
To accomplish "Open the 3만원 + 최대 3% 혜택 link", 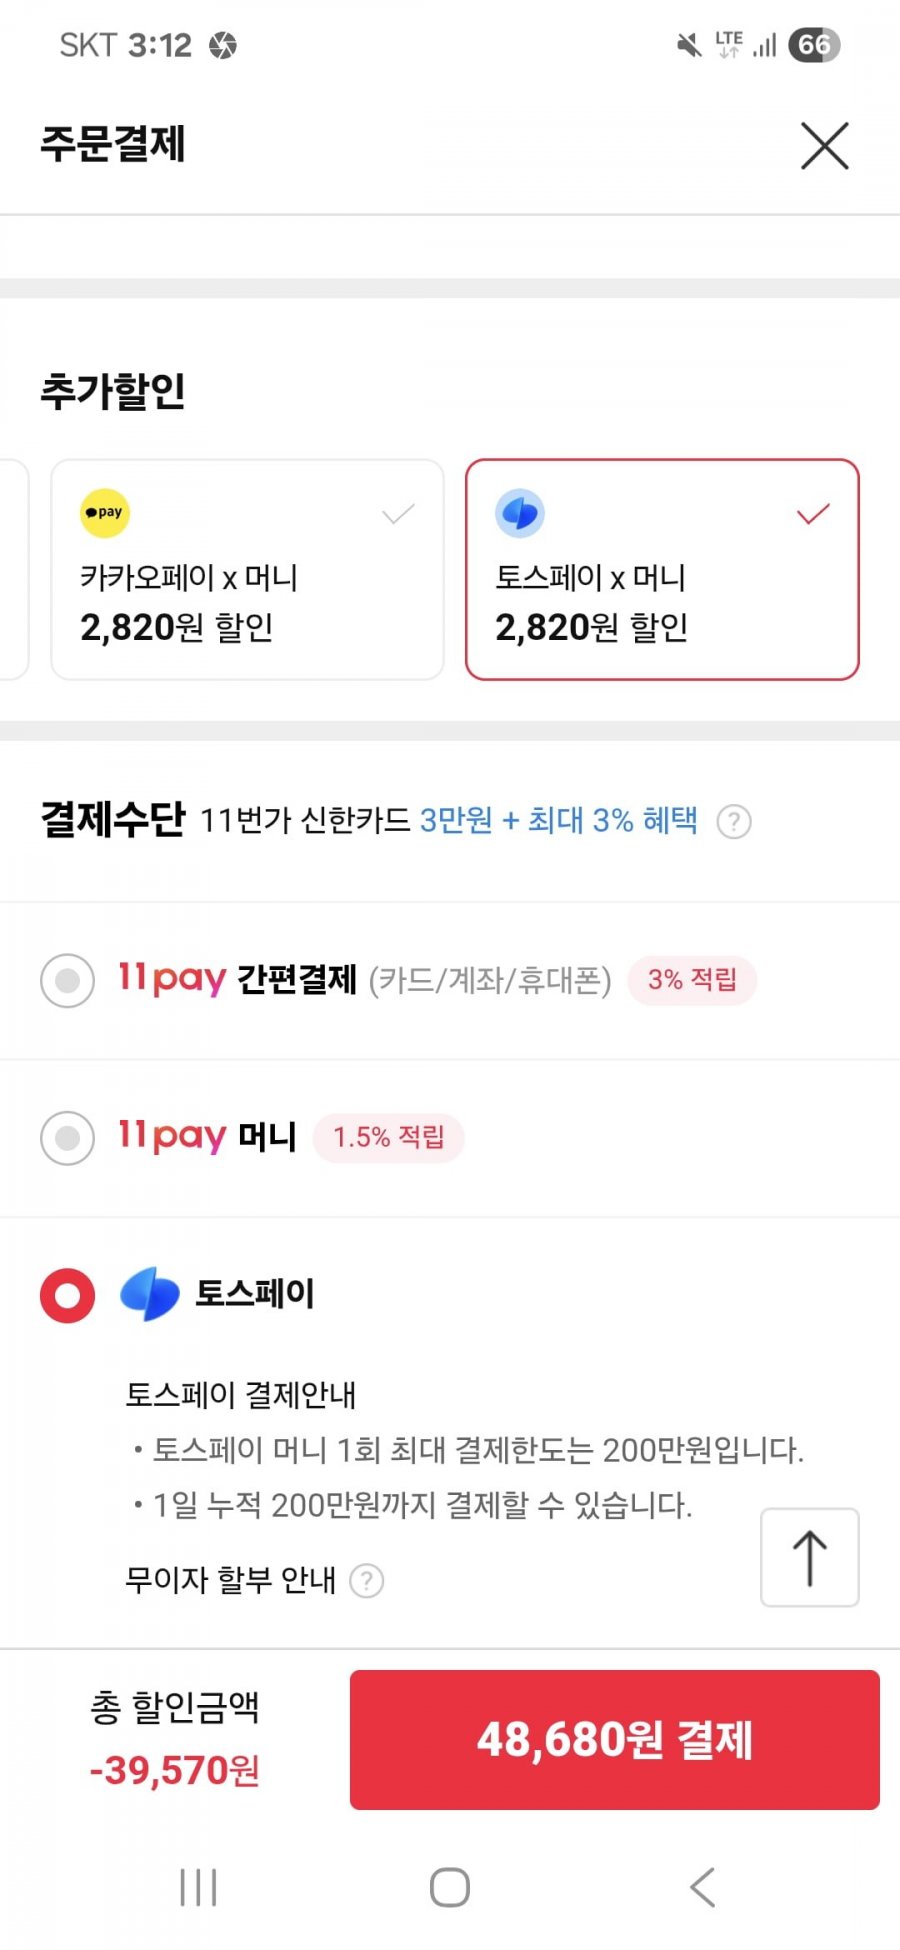I will point(559,820).
